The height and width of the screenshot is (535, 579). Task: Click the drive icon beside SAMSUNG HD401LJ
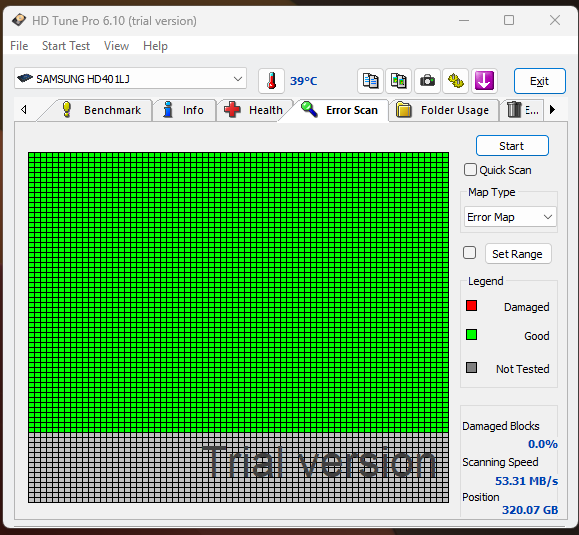tap(25, 78)
